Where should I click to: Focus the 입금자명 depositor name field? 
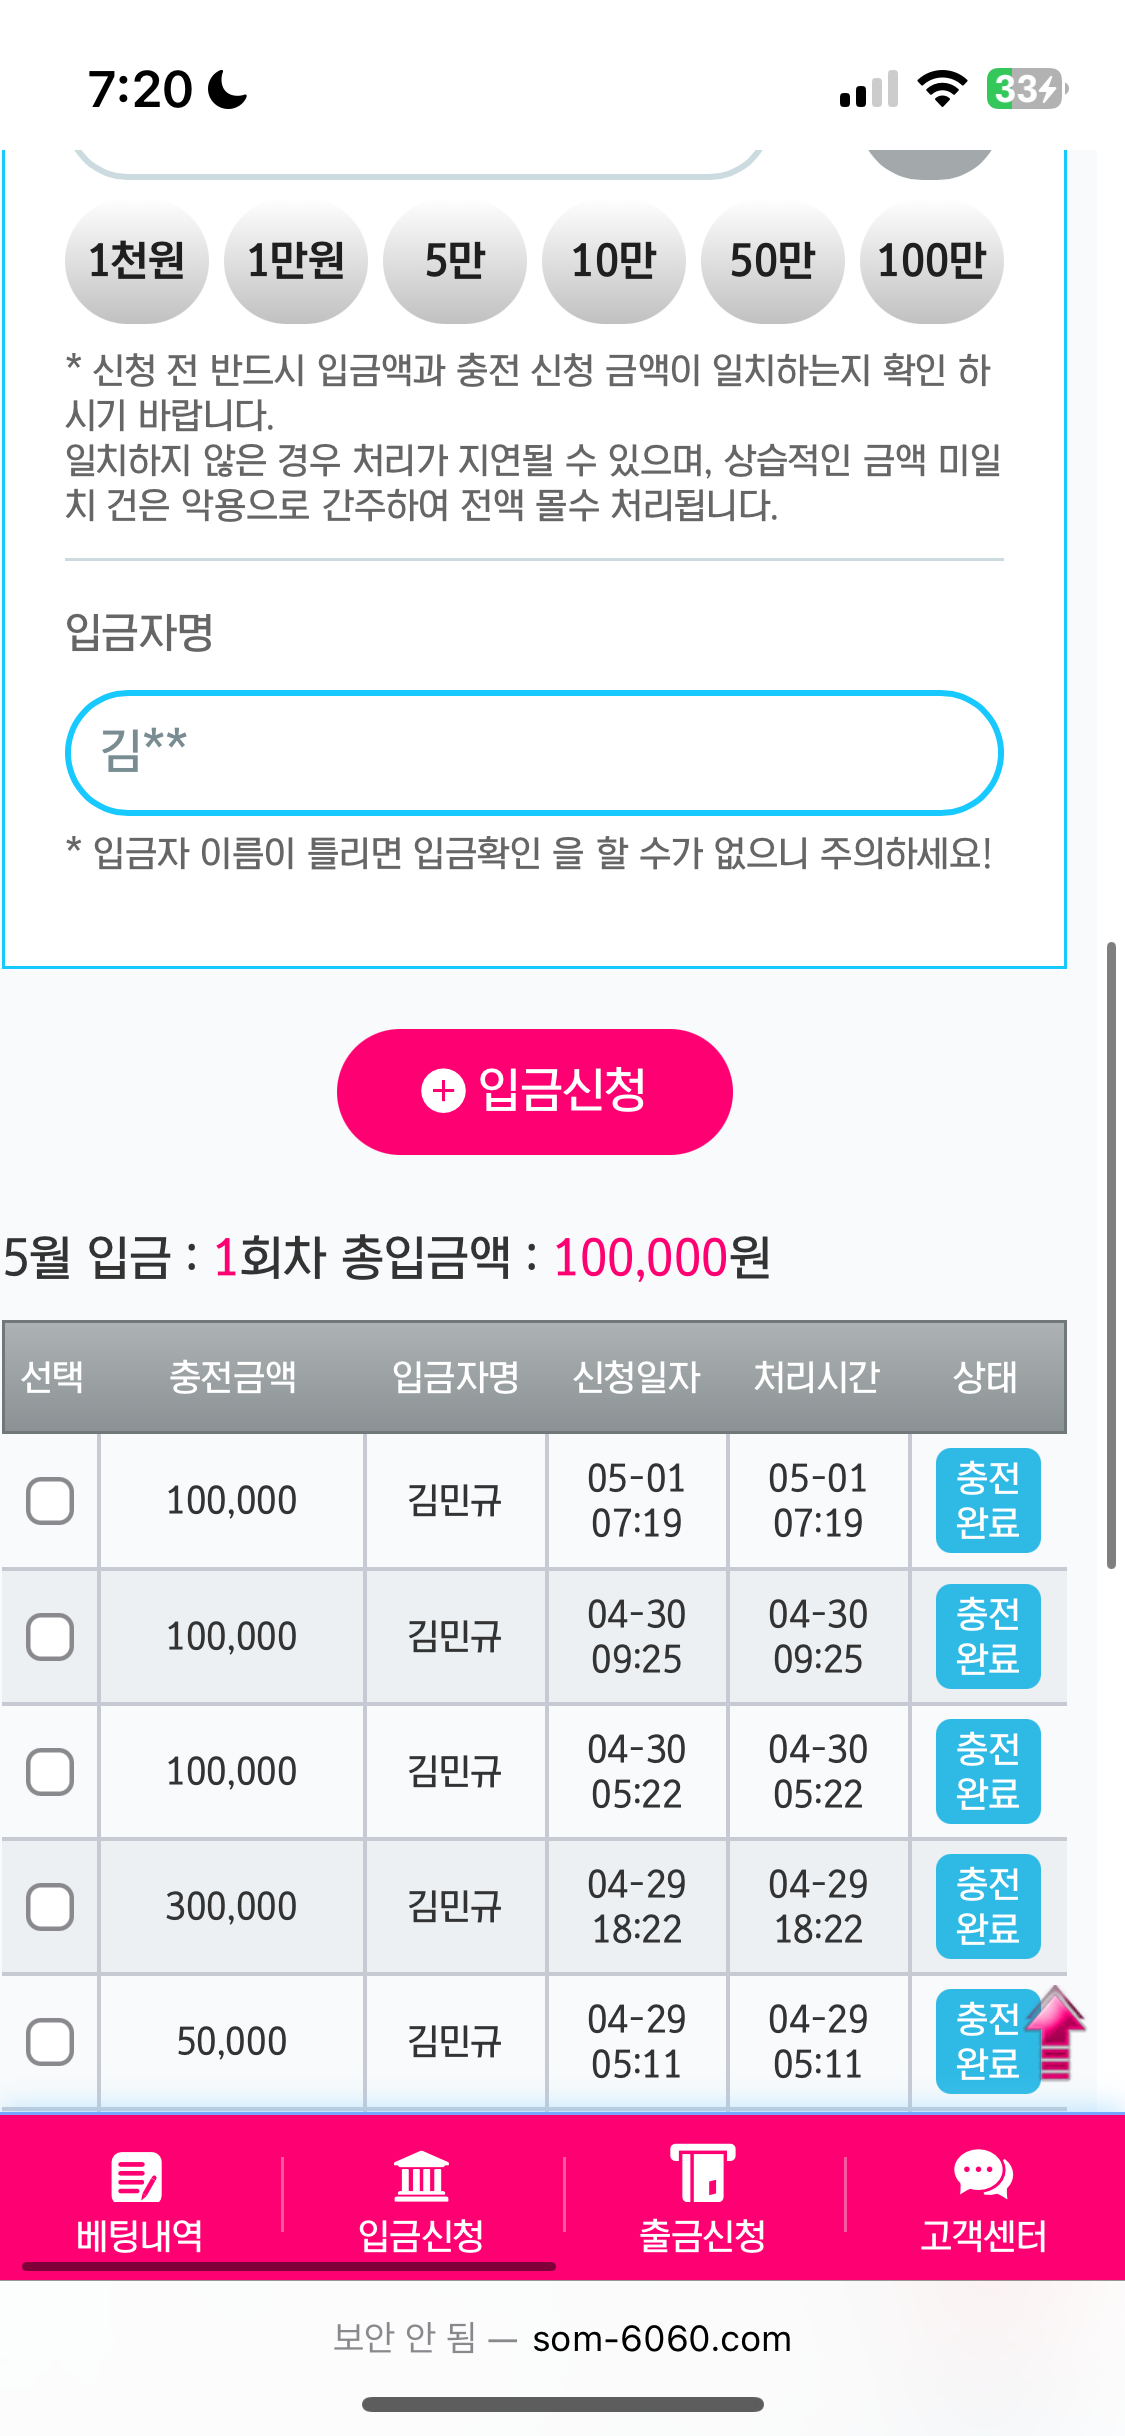tap(534, 752)
